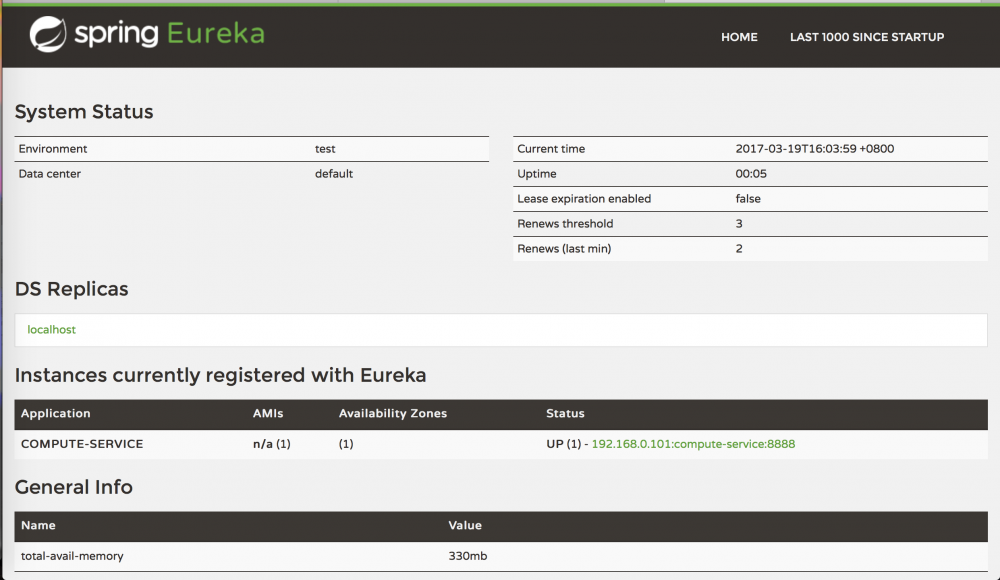Open the HOME navigation item
The height and width of the screenshot is (580, 1000).
click(x=739, y=37)
